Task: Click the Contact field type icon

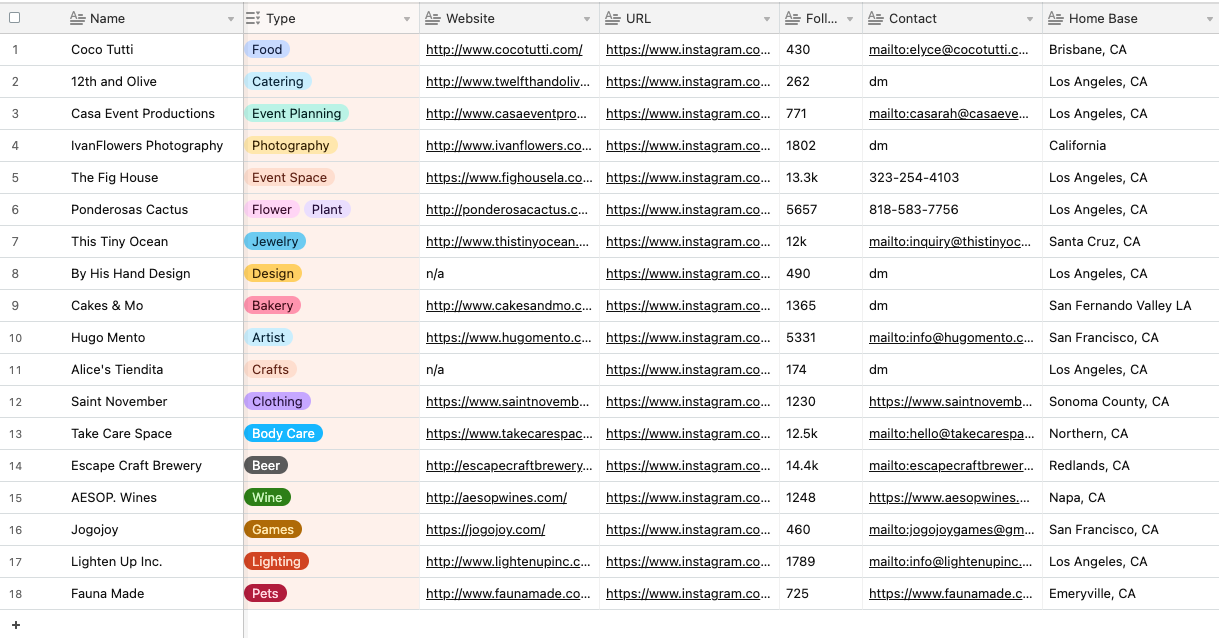Action: (x=876, y=18)
